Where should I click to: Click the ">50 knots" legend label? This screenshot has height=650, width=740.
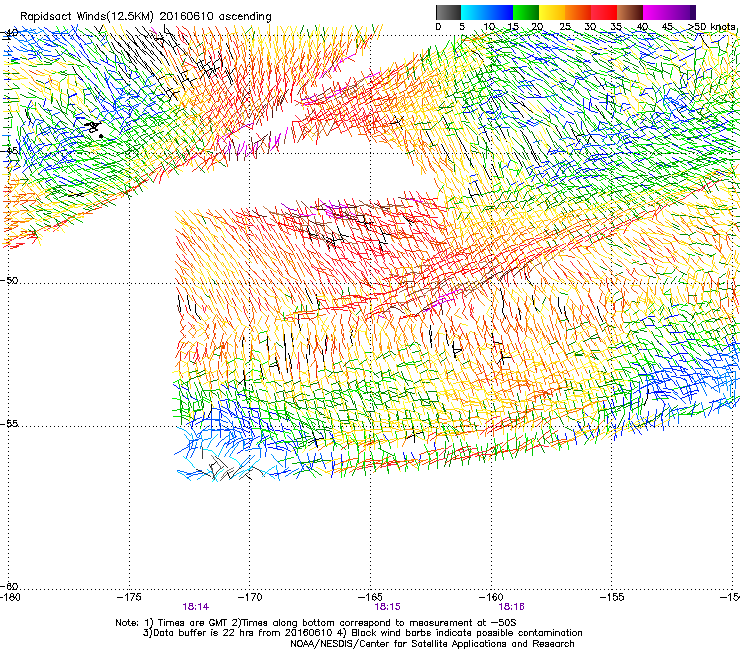click(711, 27)
